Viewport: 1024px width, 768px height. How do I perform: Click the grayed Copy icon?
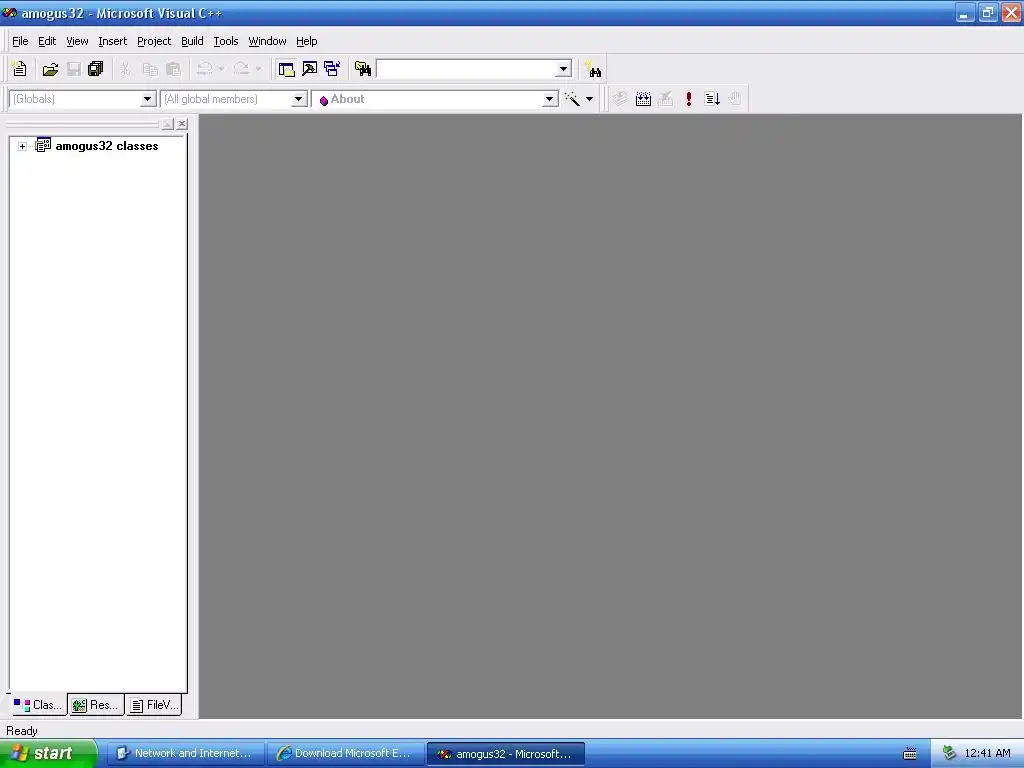click(150, 69)
